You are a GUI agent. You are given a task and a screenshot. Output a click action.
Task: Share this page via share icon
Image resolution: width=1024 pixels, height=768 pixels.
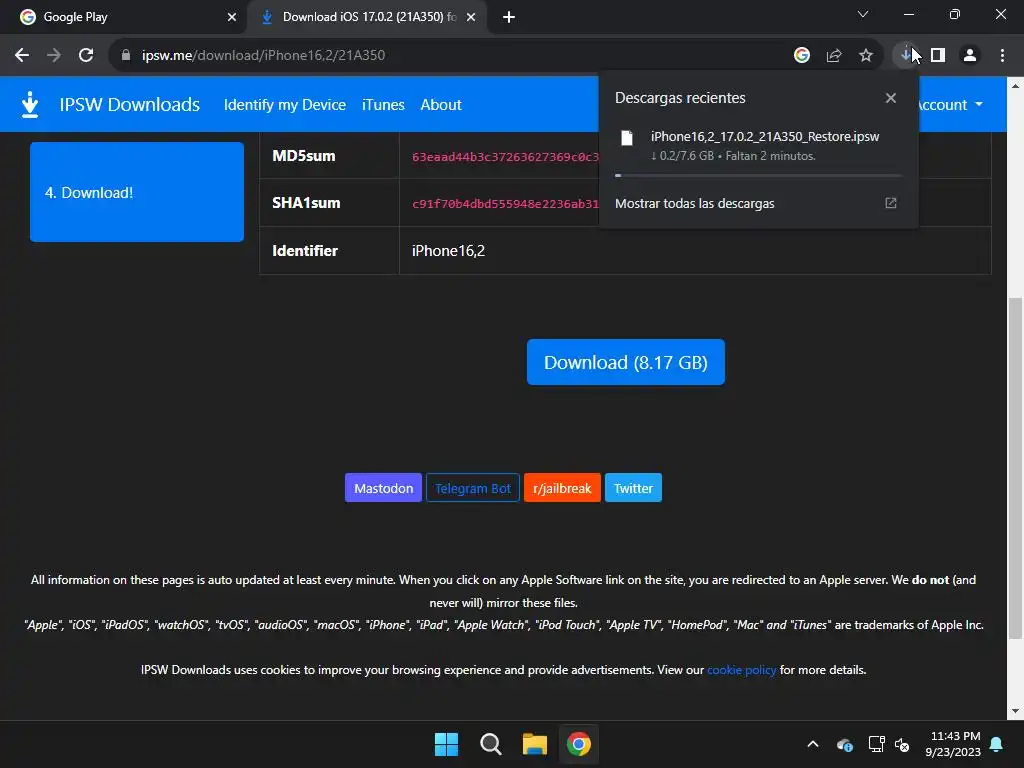pyautogui.click(x=834, y=56)
